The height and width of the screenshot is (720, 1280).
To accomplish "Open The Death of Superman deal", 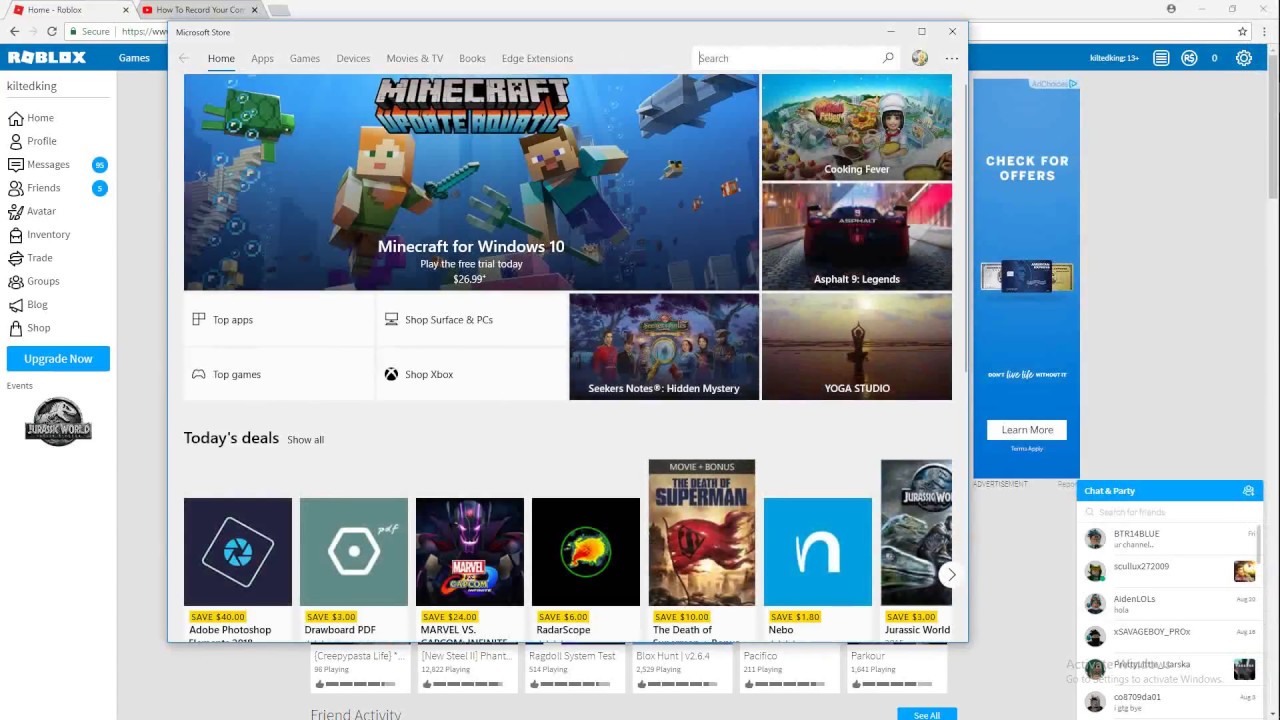I will click(702, 550).
